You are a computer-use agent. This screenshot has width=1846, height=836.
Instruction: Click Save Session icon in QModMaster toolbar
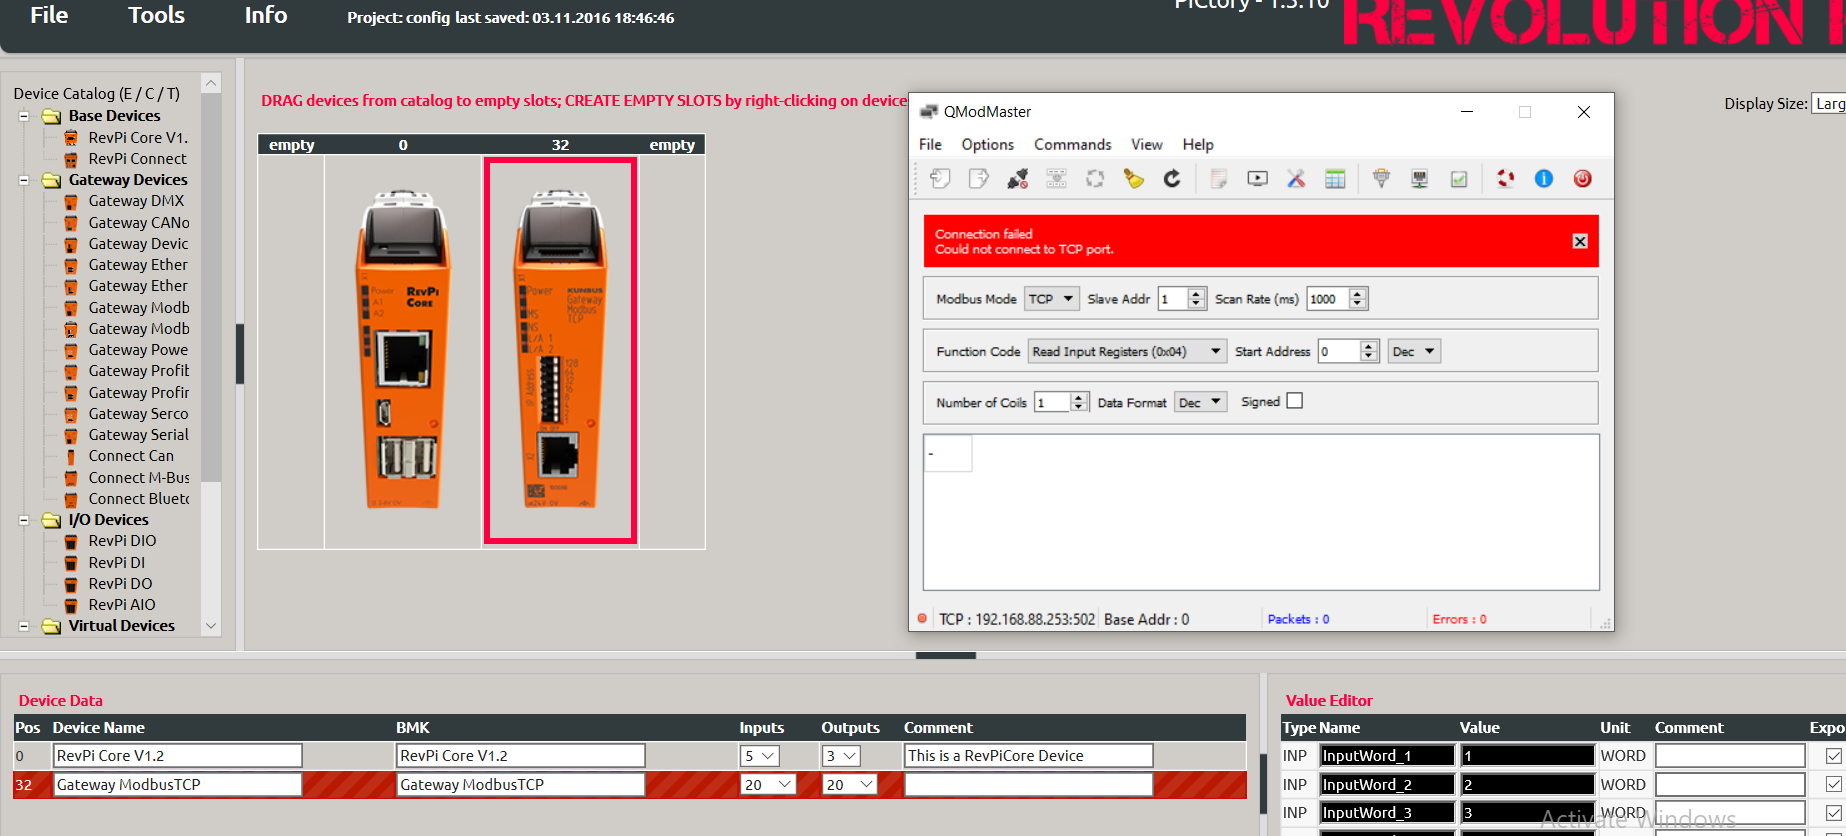pos(978,178)
